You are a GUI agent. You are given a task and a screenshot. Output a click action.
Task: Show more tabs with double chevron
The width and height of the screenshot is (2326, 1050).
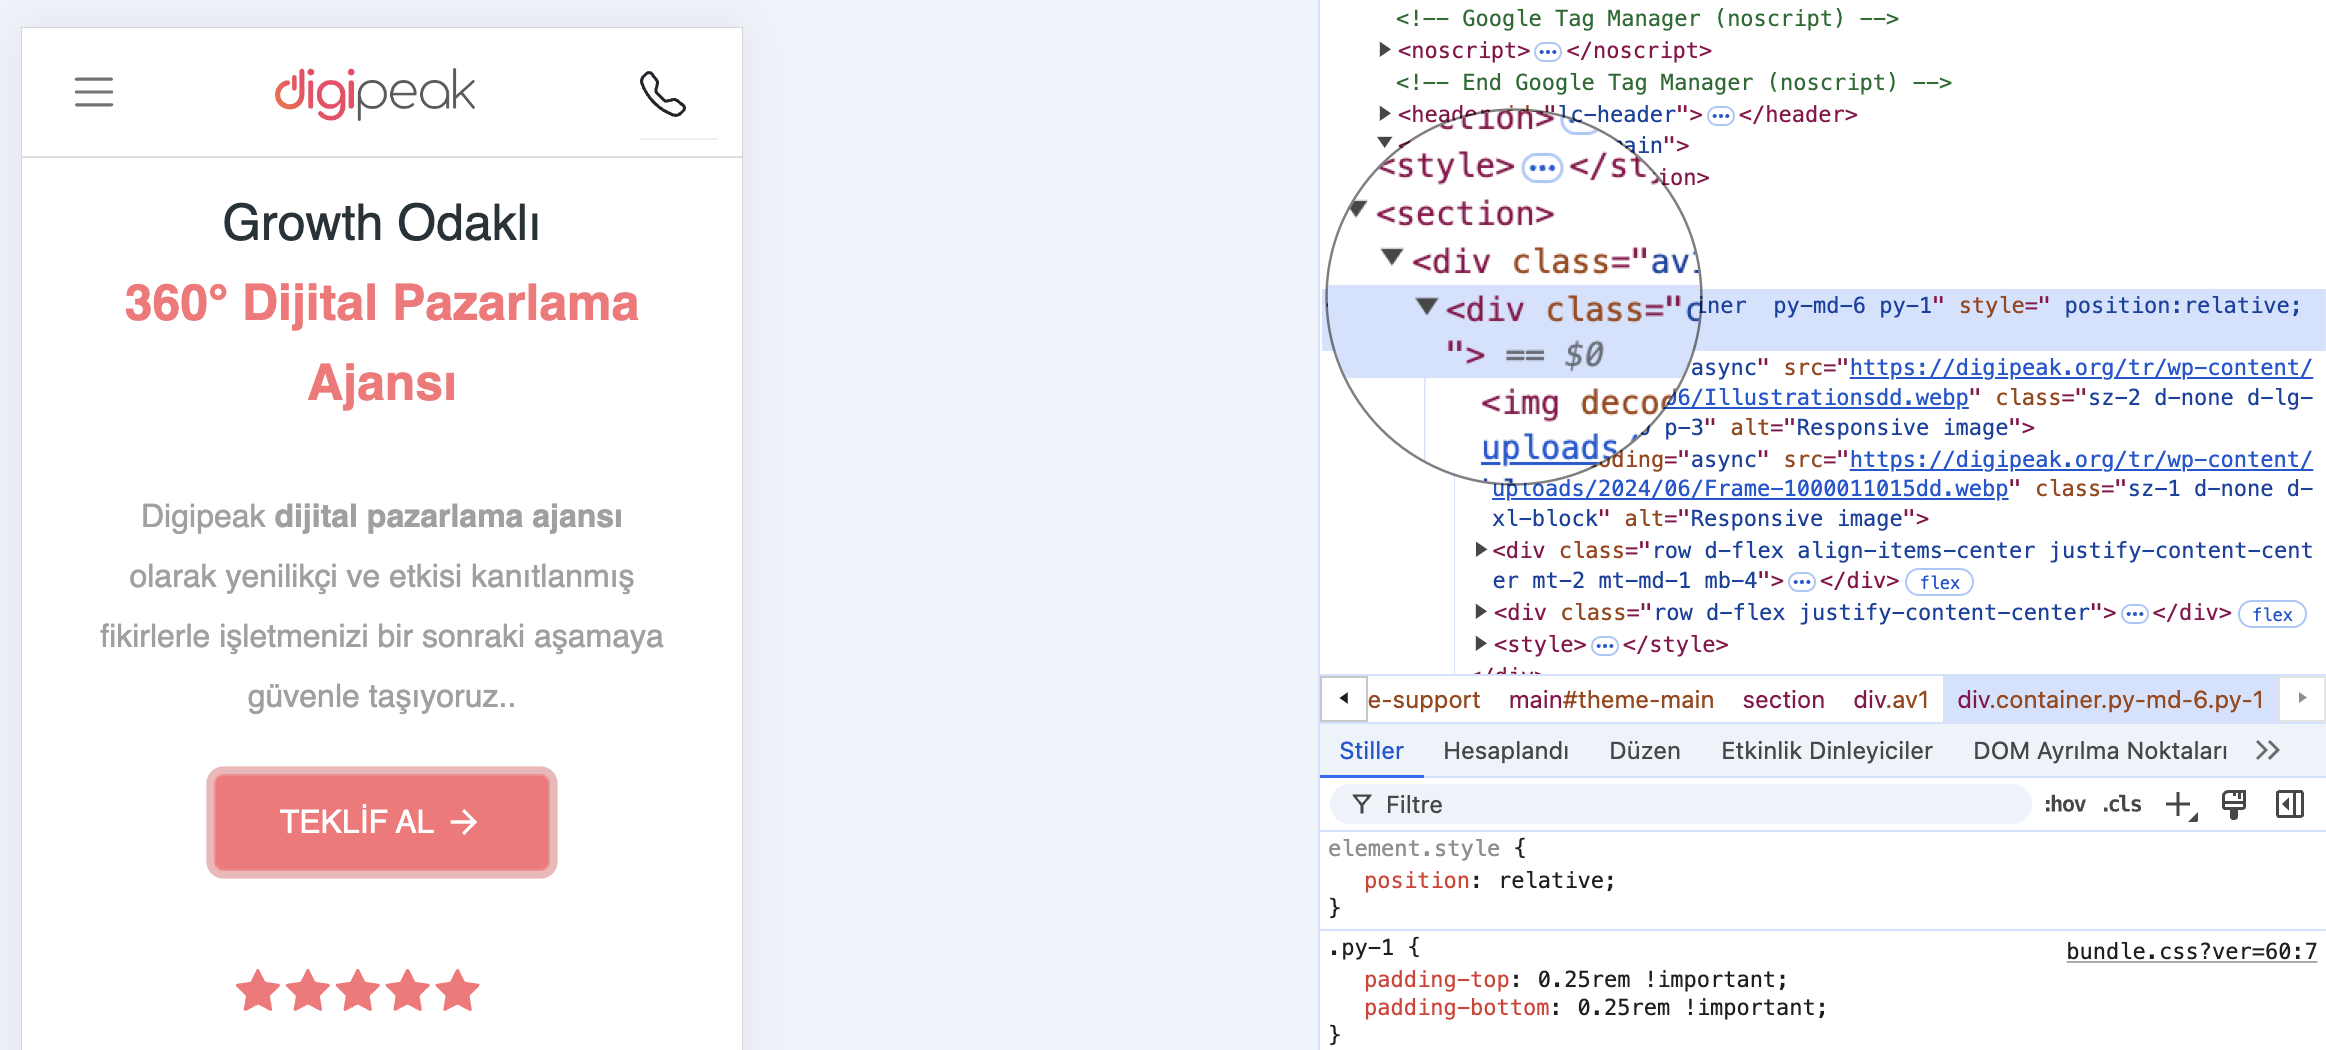point(2267,750)
